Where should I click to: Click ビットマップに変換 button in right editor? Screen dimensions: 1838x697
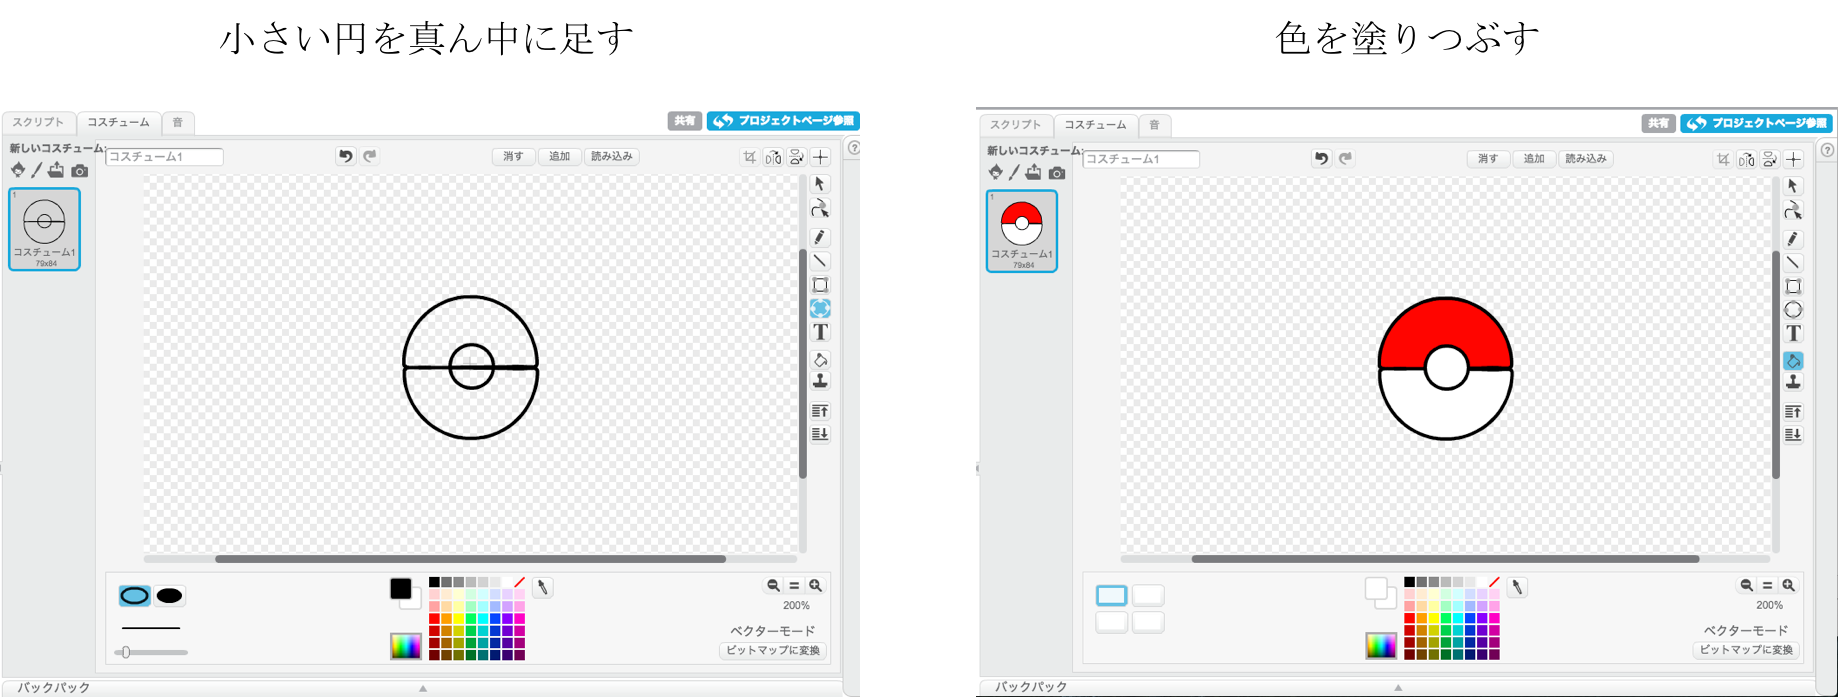[x=1747, y=650]
